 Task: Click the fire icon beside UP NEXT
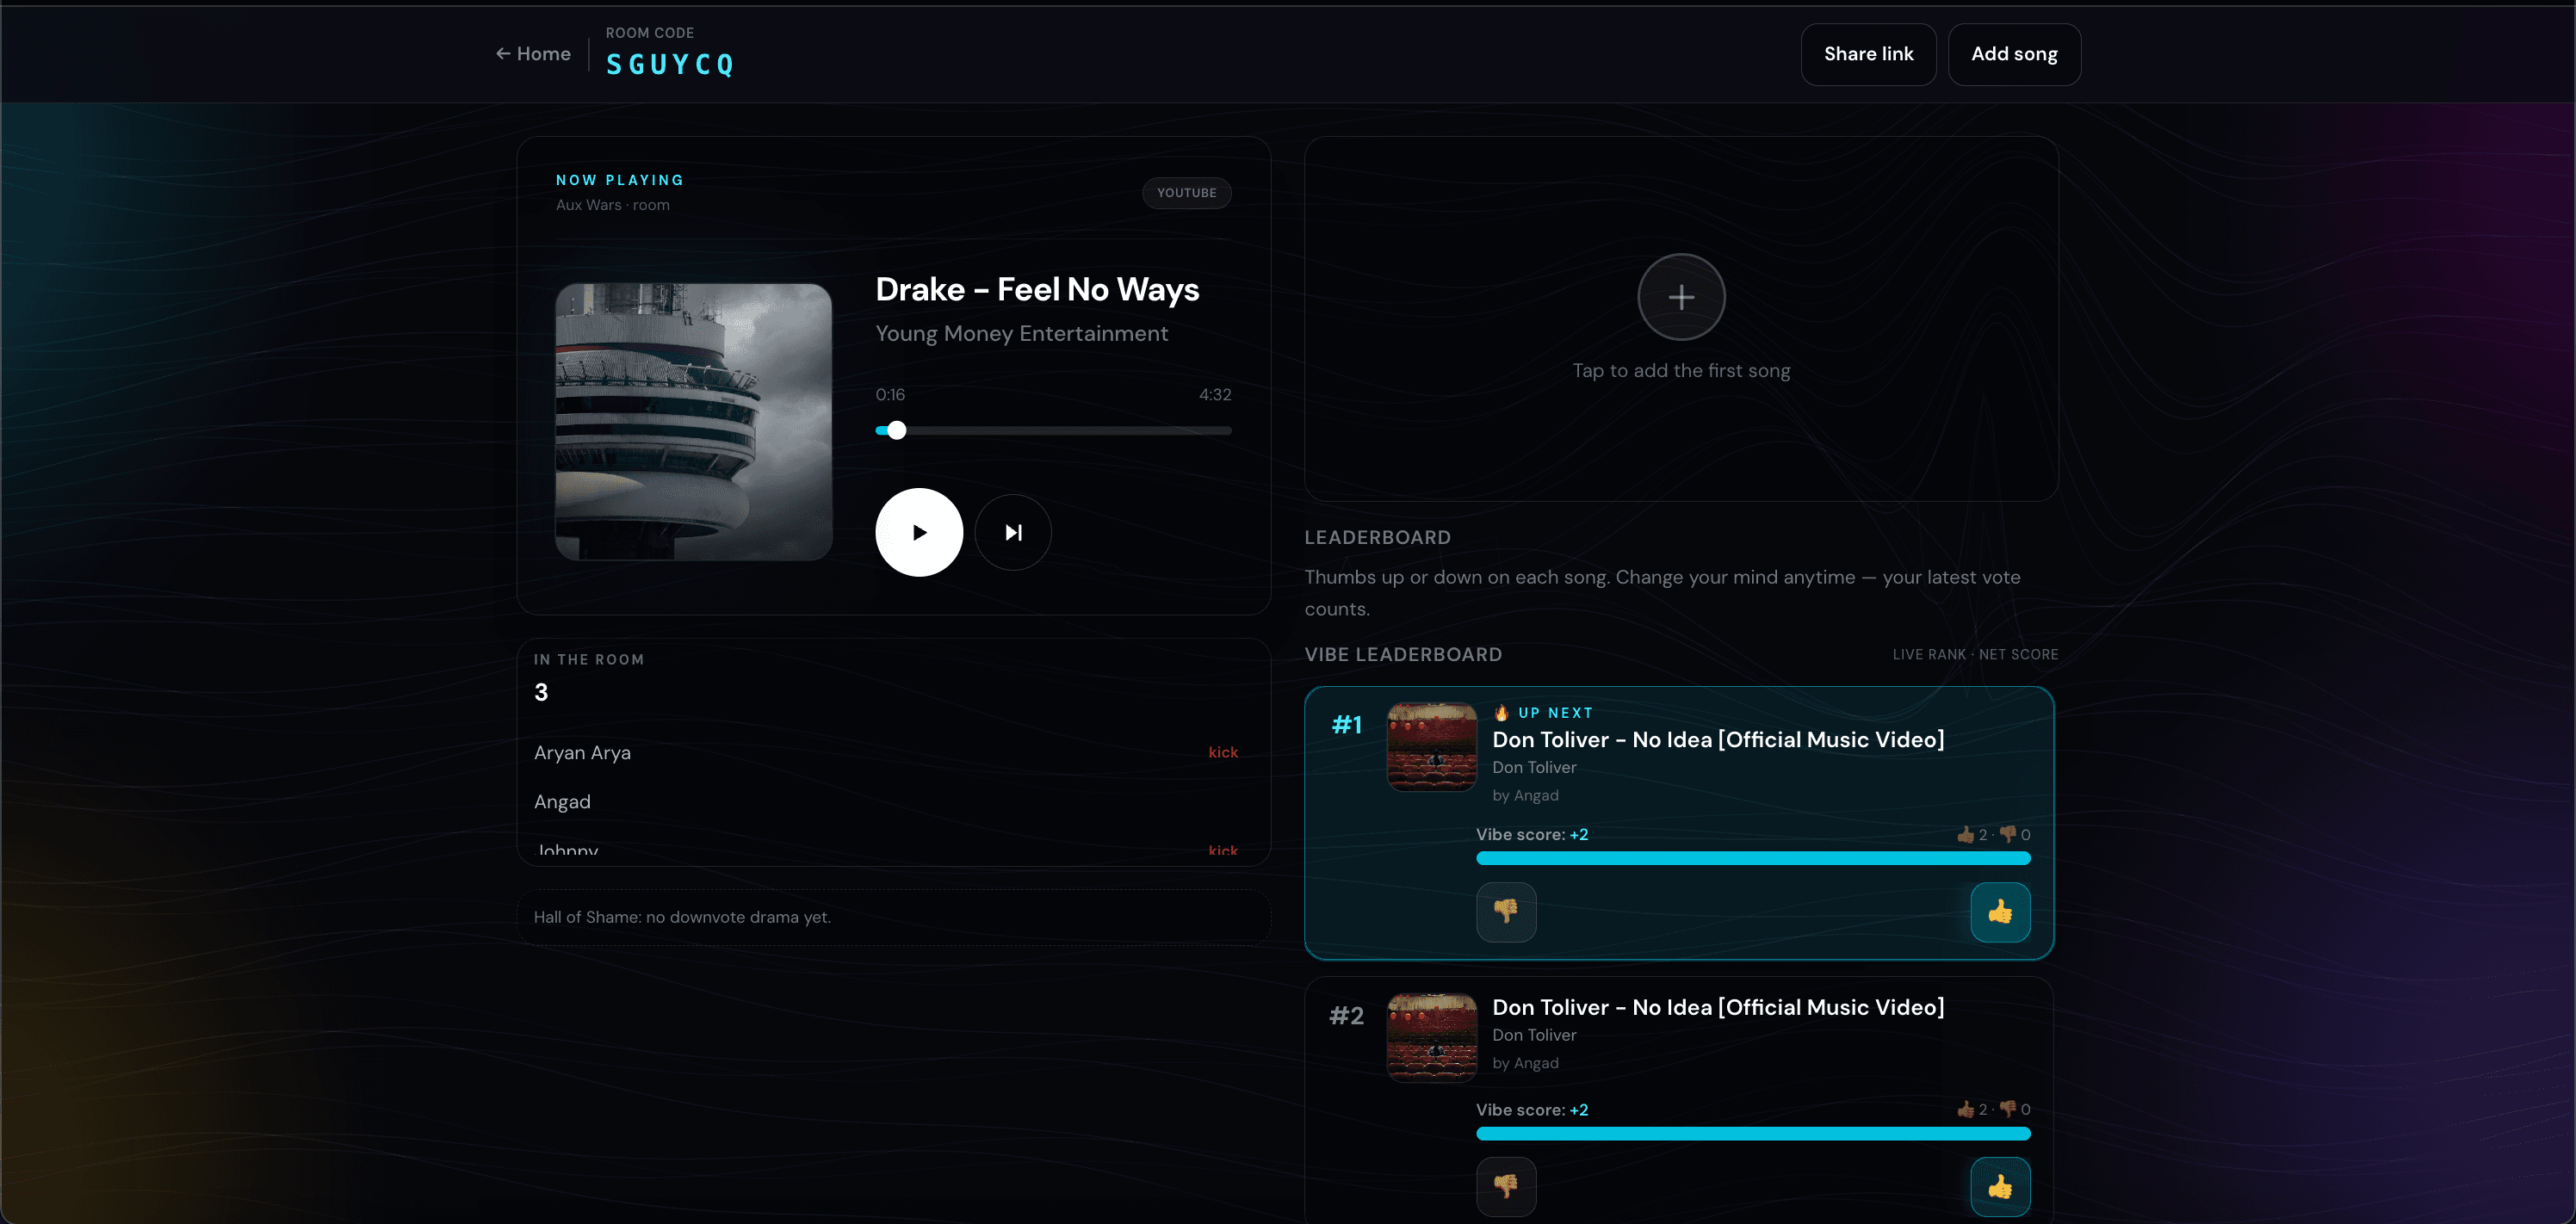coord(1501,712)
